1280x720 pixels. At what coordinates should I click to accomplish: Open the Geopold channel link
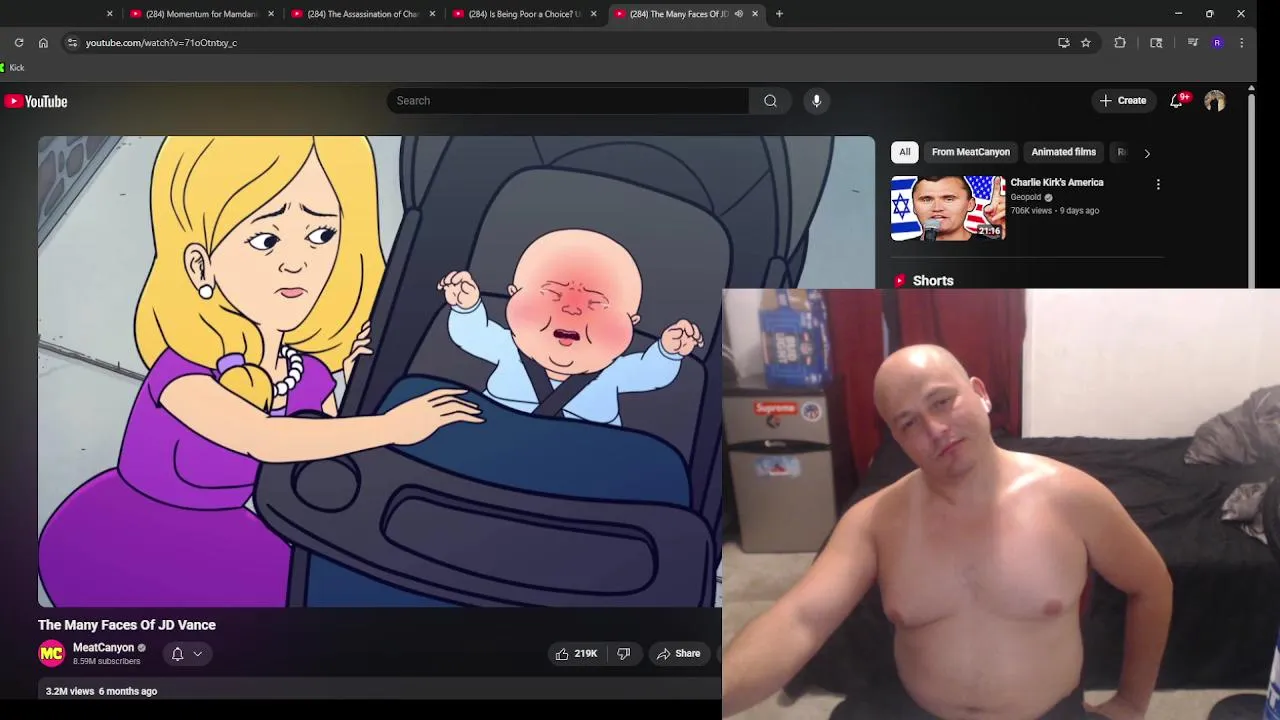tap(1026, 197)
